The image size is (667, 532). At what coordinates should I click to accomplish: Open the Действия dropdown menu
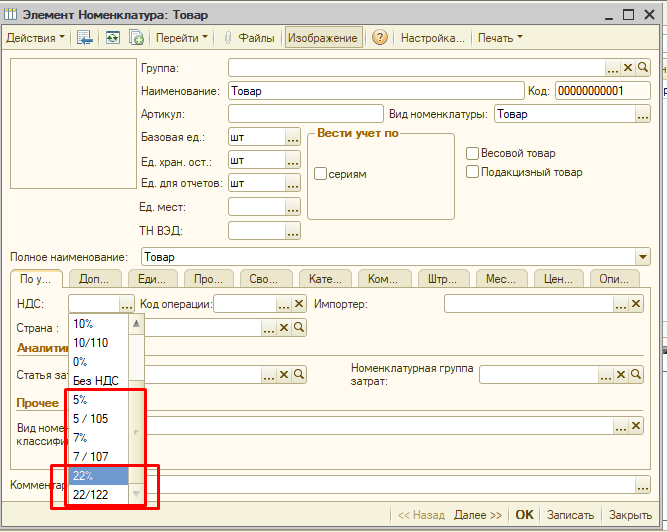(x=35, y=38)
